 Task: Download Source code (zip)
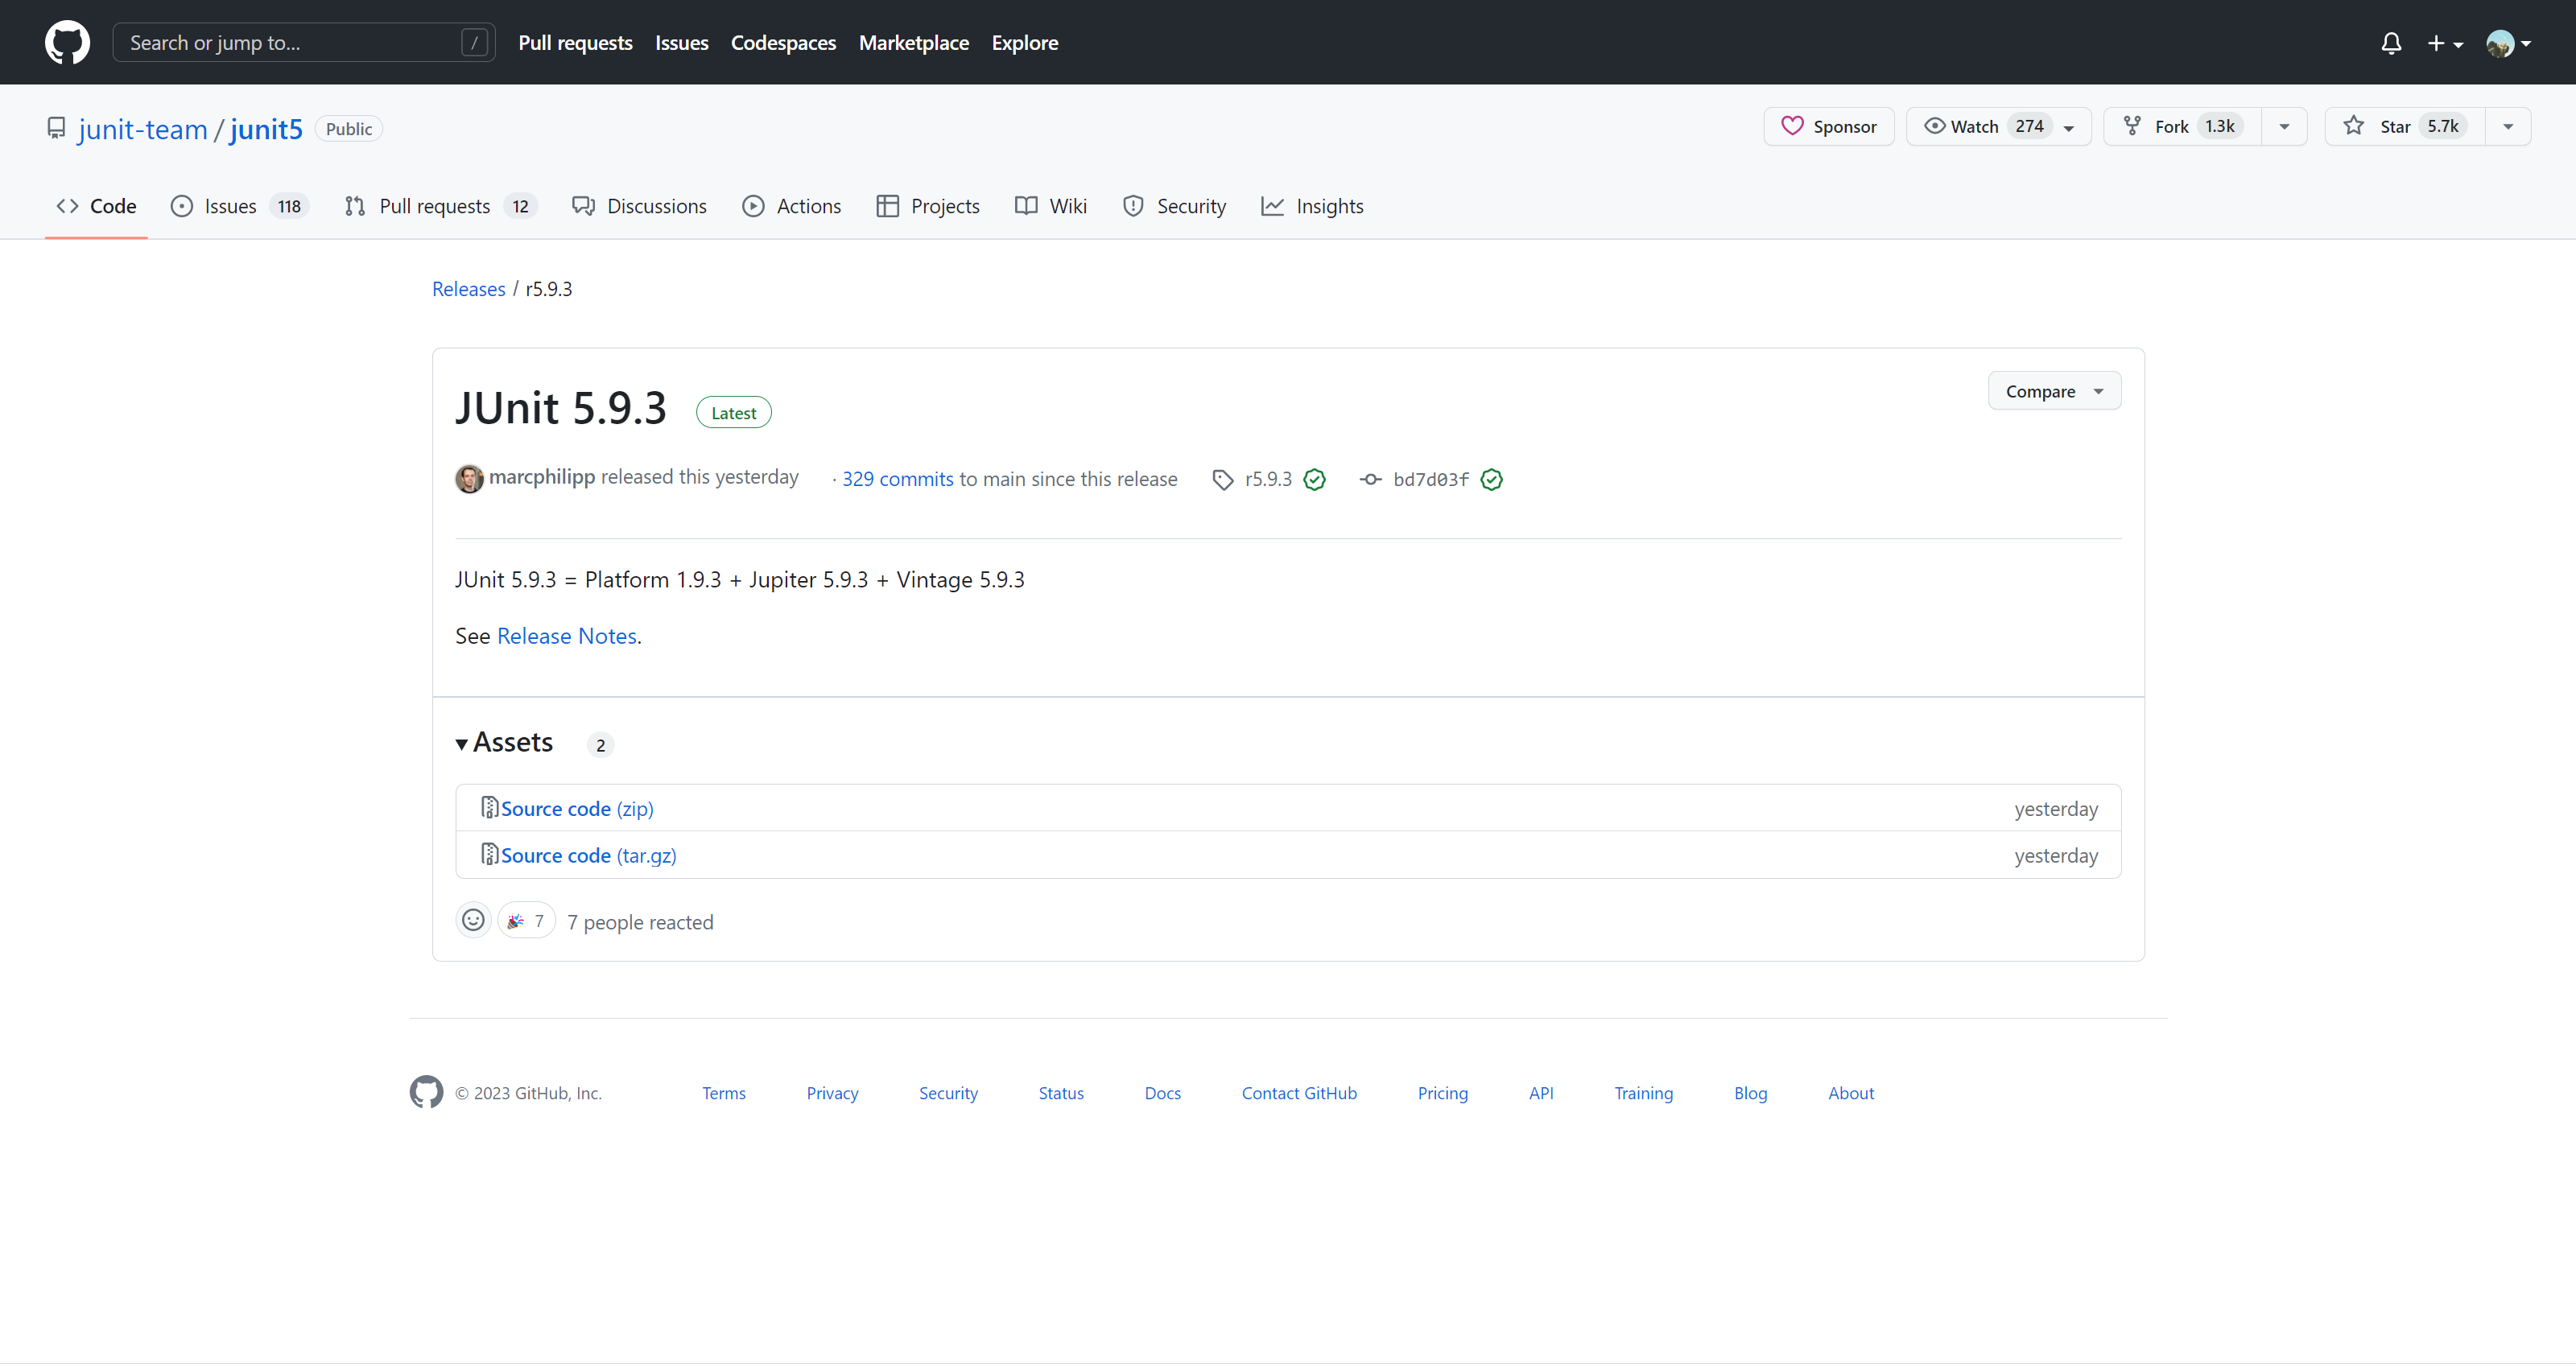577,808
